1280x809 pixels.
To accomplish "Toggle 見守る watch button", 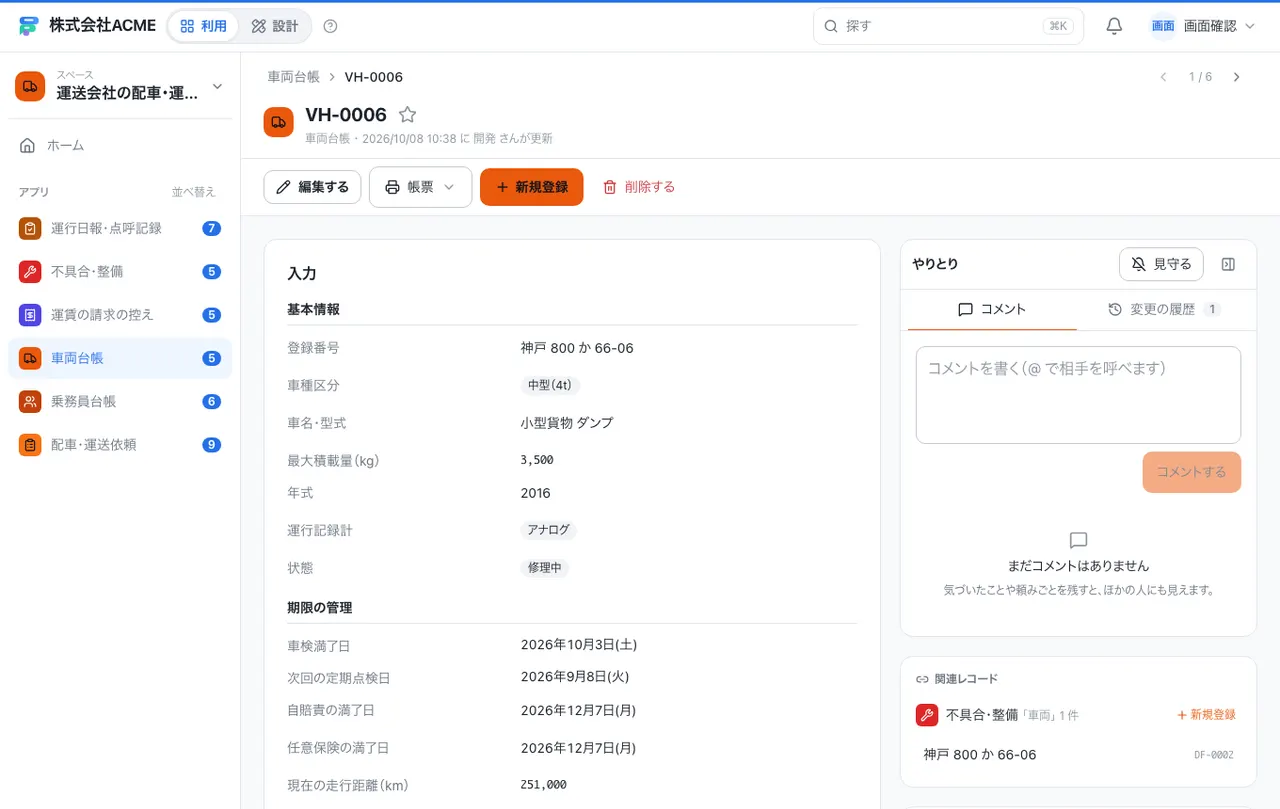I will pyautogui.click(x=1161, y=264).
